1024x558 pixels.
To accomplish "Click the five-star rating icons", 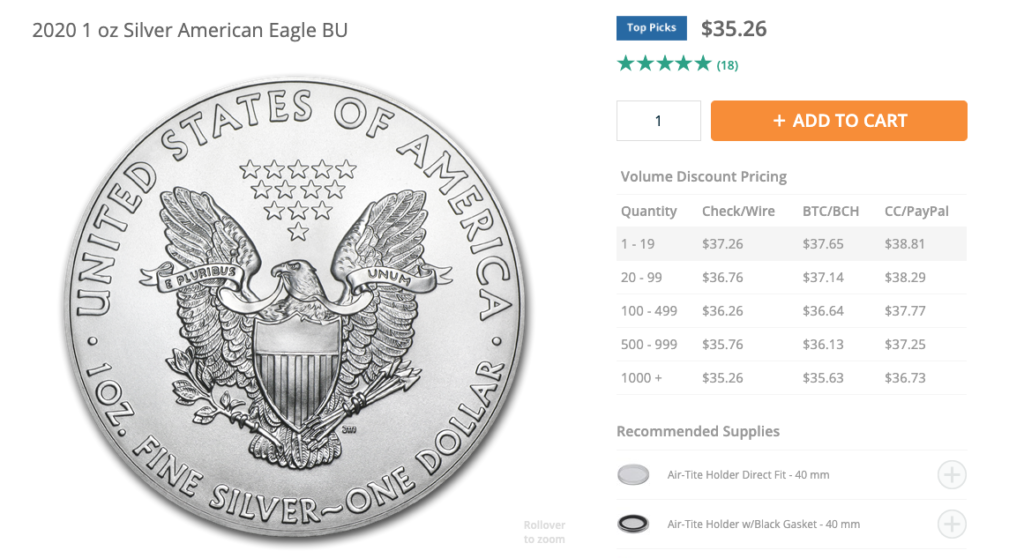I will coord(664,64).
